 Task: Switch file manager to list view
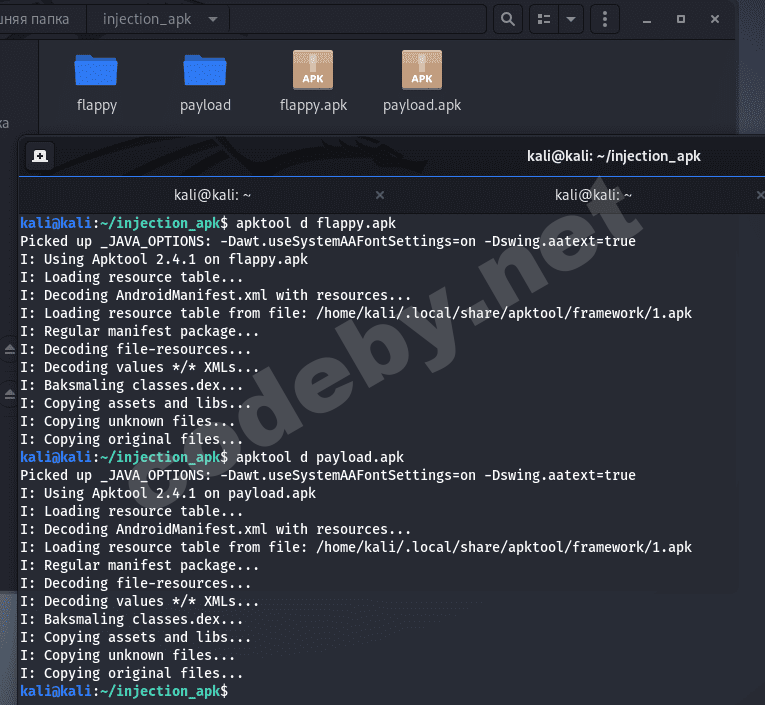544,19
